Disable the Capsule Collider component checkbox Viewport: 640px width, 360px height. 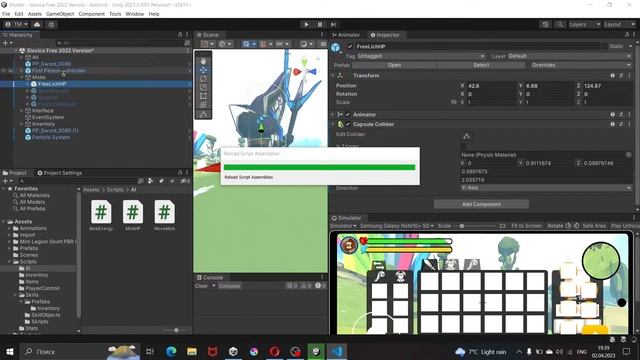pyautogui.click(x=348, y=124)
